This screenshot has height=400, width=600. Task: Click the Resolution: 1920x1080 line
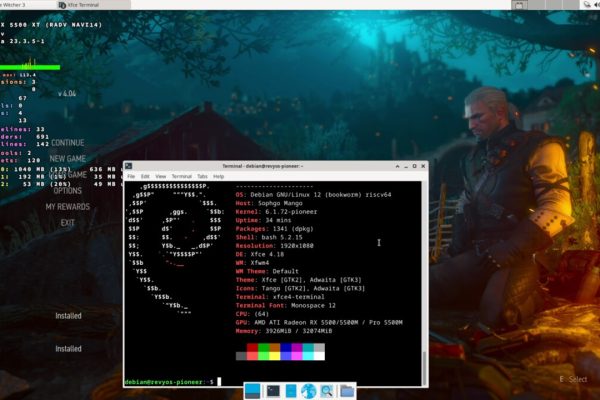274,246
